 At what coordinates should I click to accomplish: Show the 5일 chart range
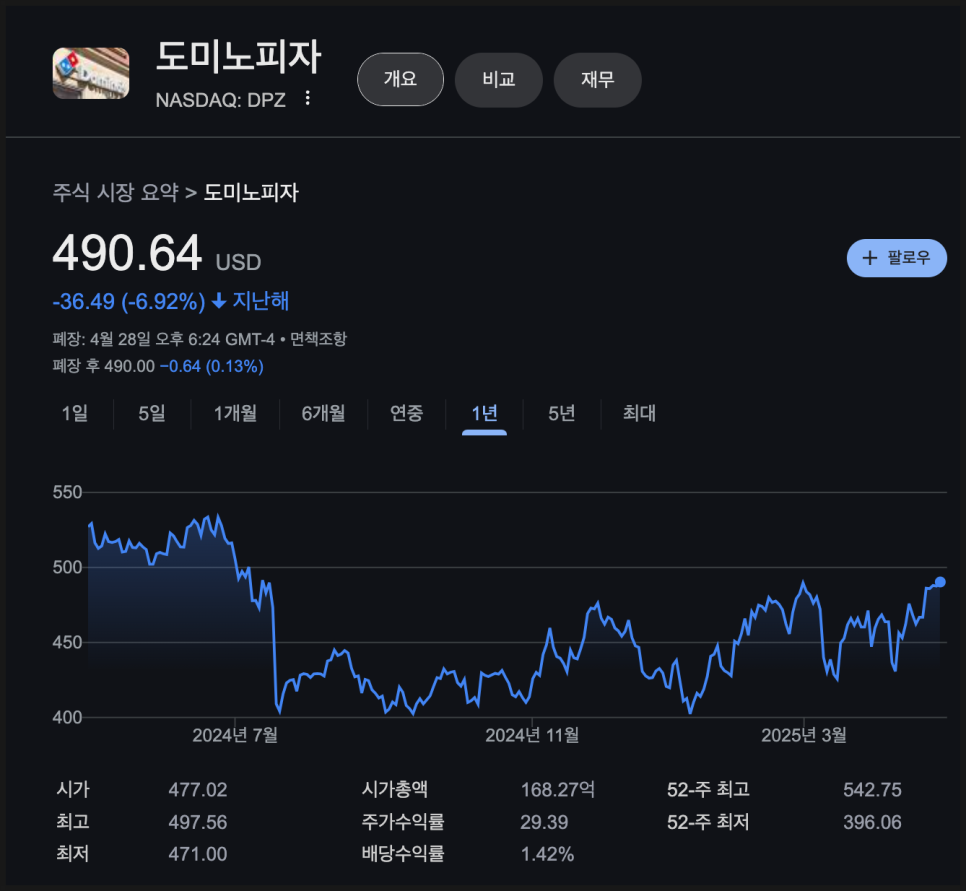click(152, 413)
